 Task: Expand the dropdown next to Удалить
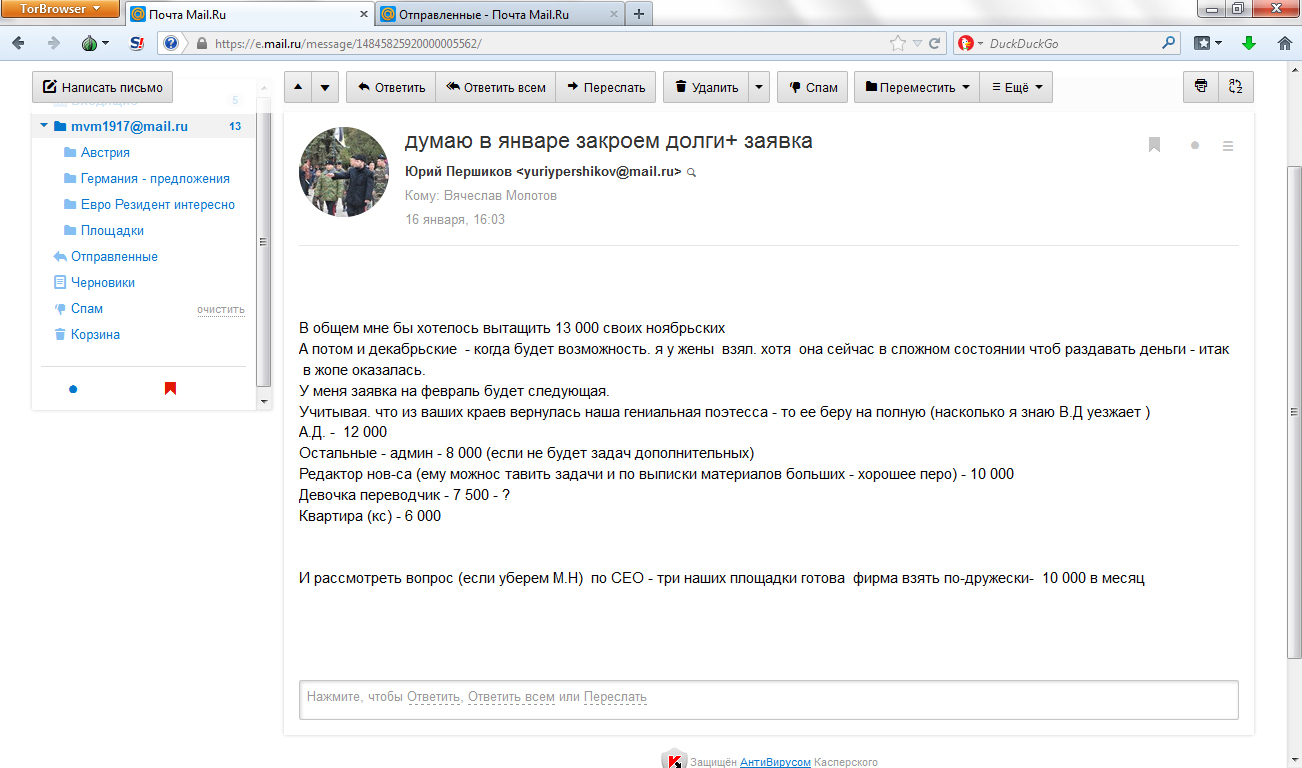(759, 87)
